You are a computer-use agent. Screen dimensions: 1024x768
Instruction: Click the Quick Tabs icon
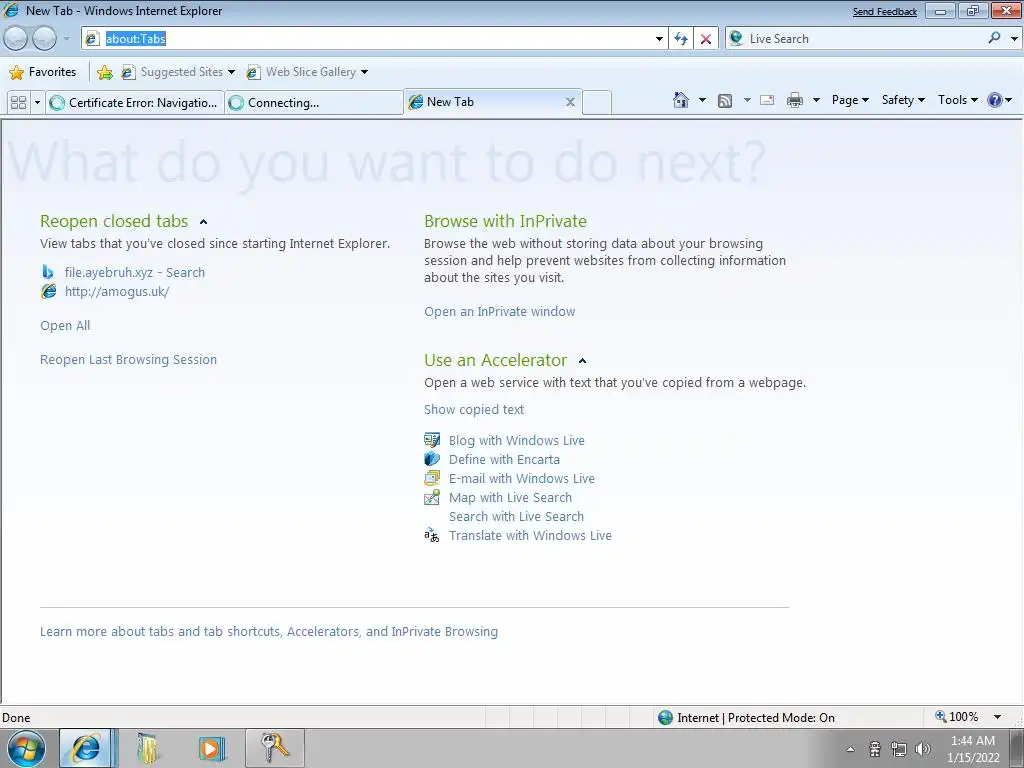tap(19, 103)
